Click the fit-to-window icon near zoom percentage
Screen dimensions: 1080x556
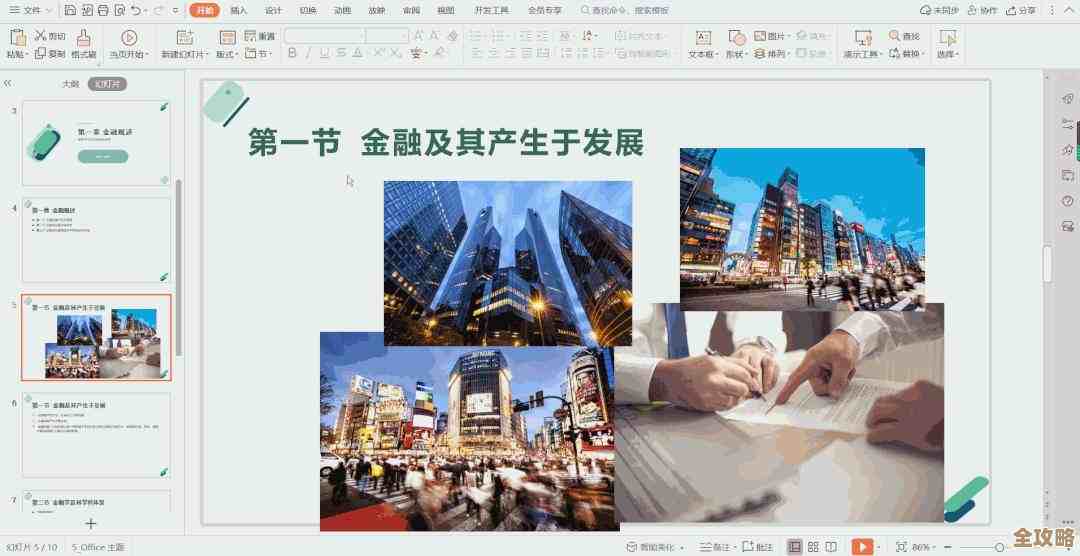902,546
